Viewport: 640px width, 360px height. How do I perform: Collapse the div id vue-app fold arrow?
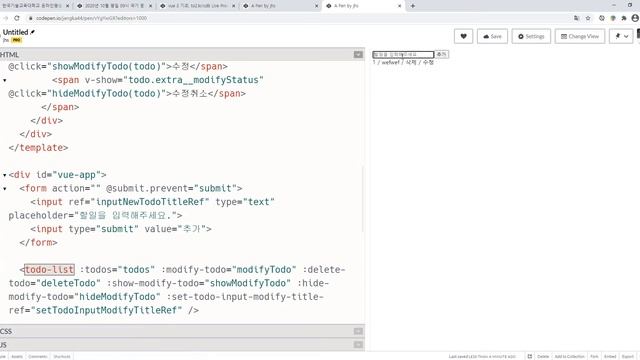point(4,175)
